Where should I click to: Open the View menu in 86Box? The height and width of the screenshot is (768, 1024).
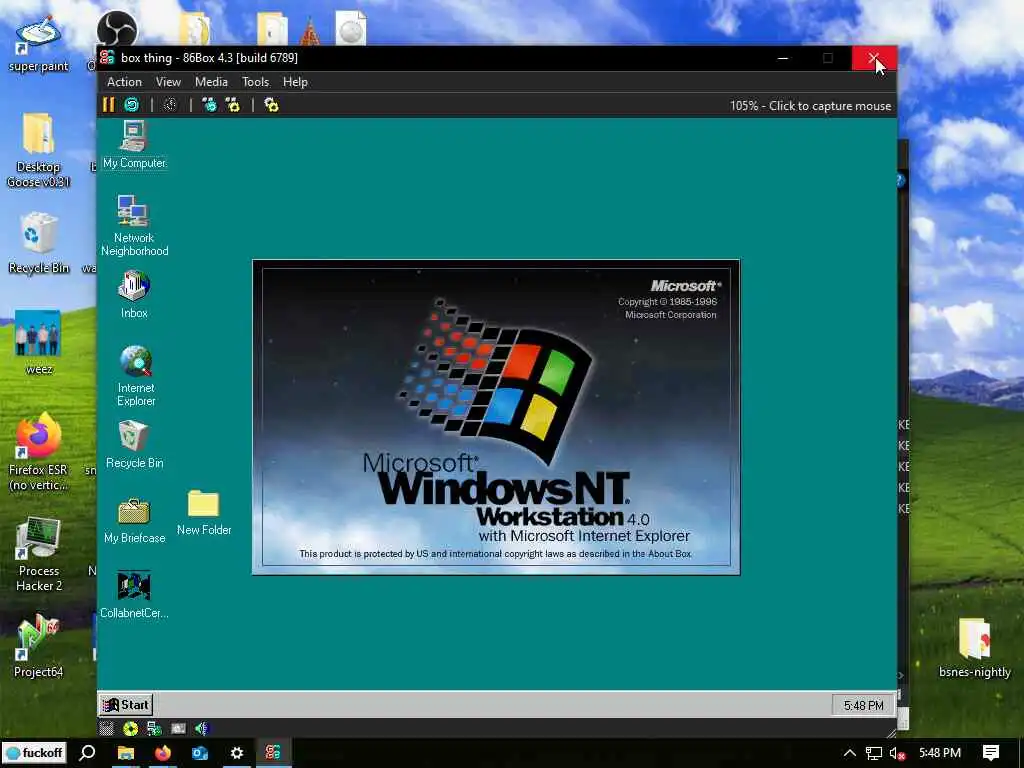[x=168, y=82]
